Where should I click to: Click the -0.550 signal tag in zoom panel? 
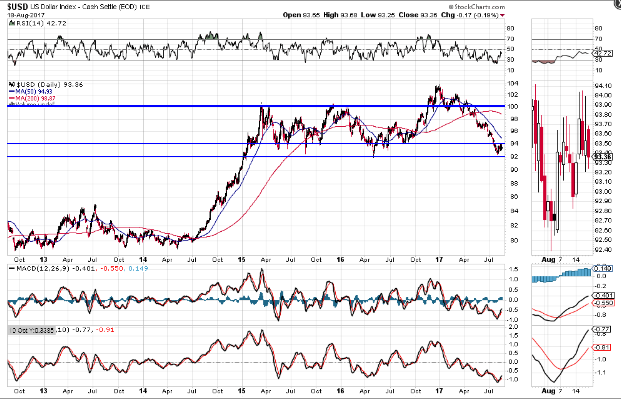[603, 303]
